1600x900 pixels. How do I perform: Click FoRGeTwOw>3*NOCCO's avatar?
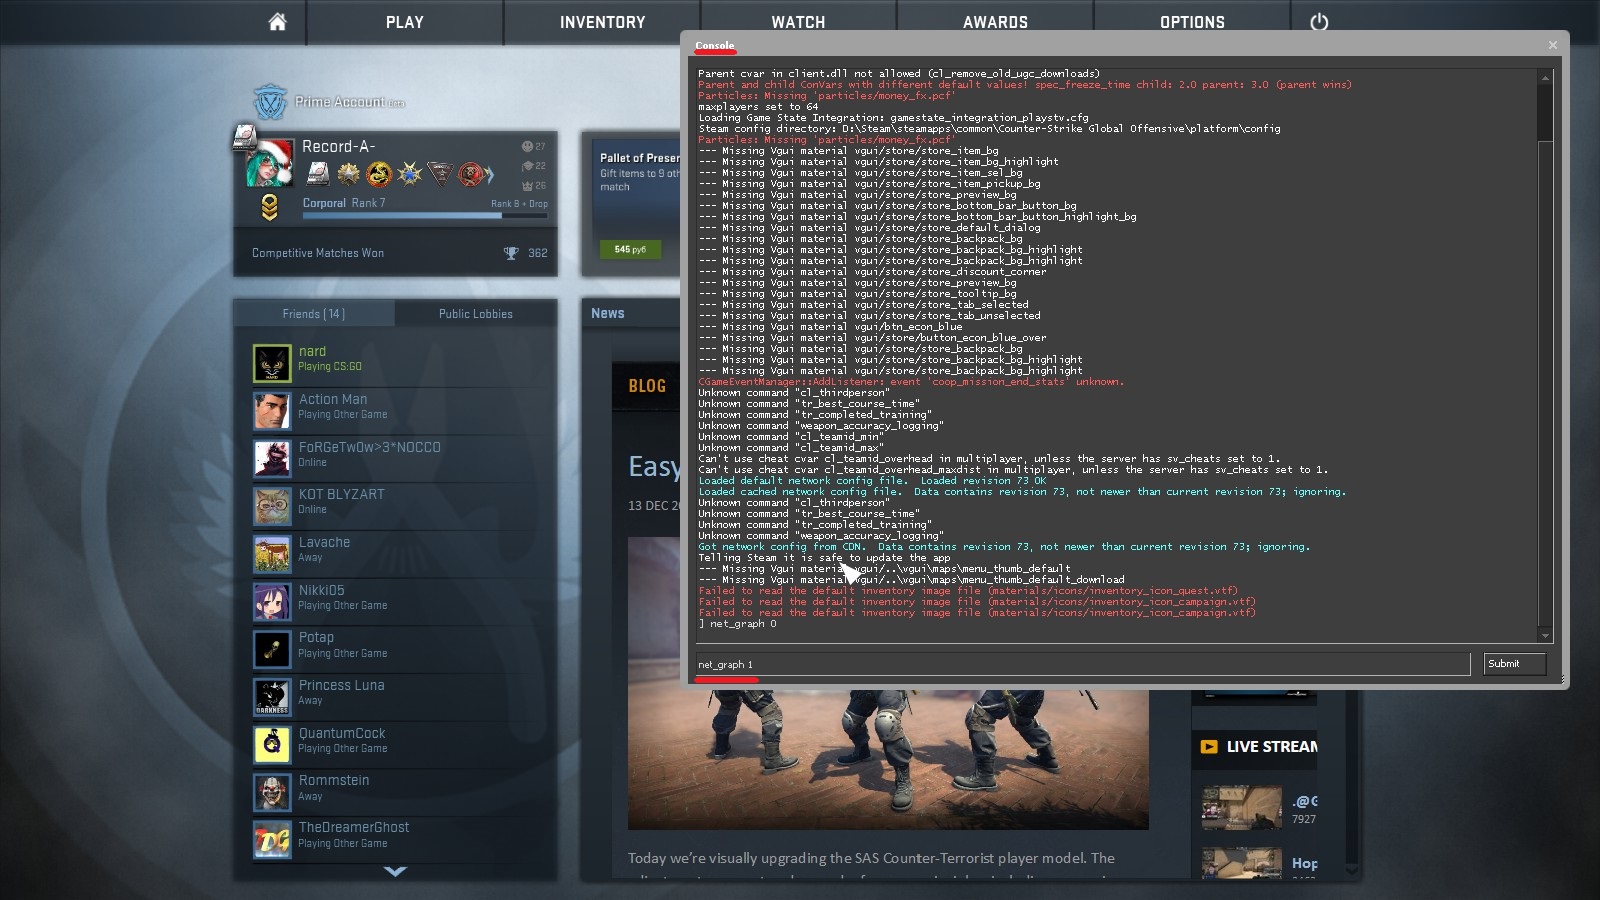272,459
